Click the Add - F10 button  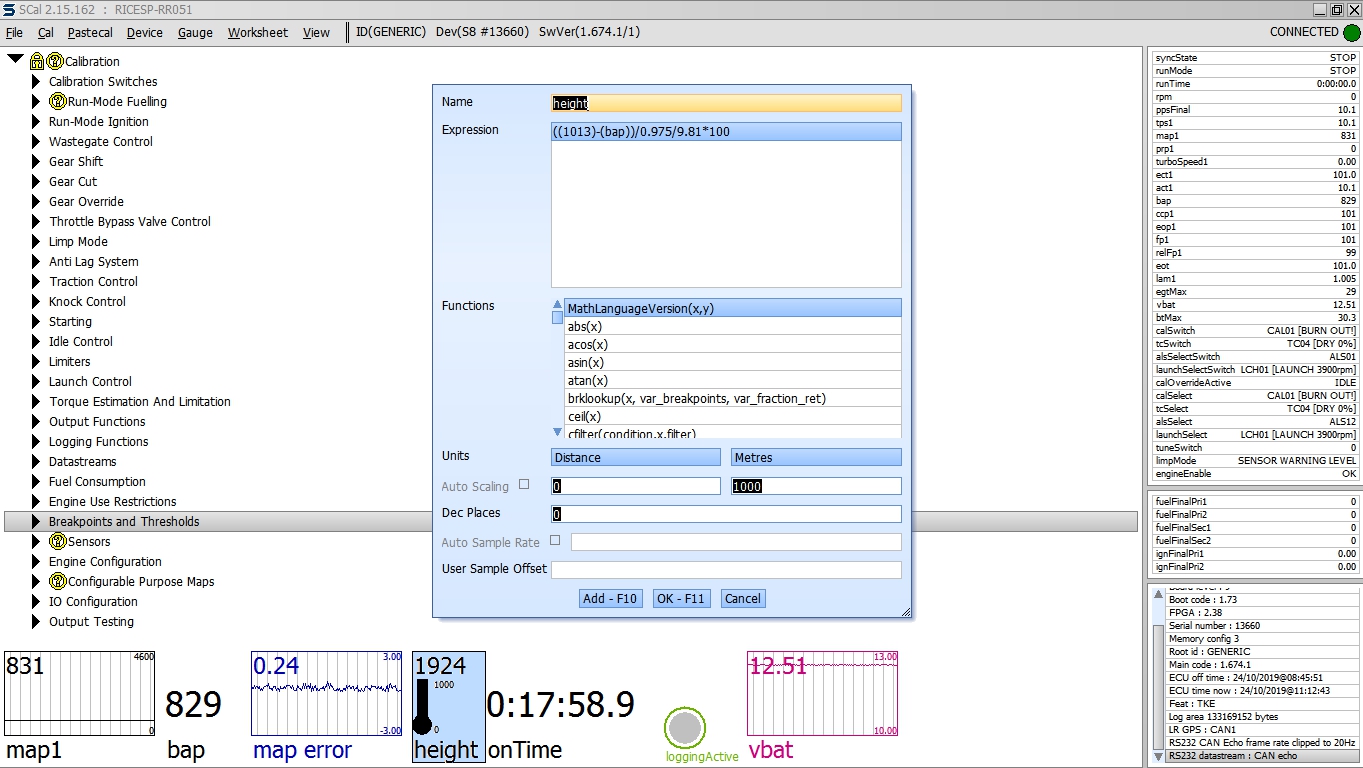tap(610, 598)
